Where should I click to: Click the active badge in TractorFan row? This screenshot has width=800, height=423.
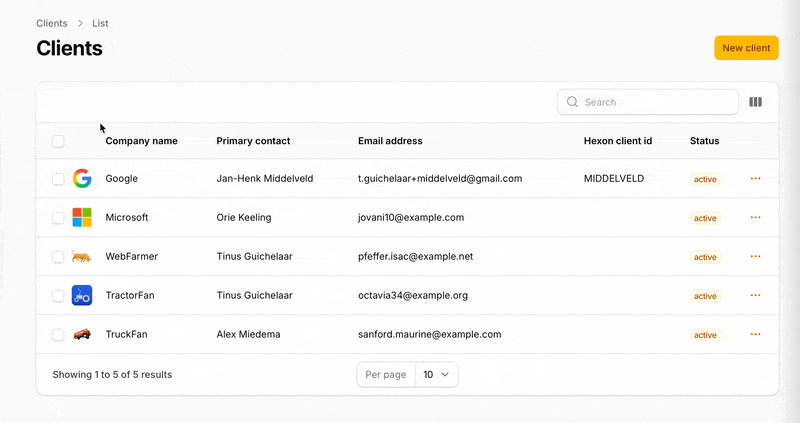[705, 296]
